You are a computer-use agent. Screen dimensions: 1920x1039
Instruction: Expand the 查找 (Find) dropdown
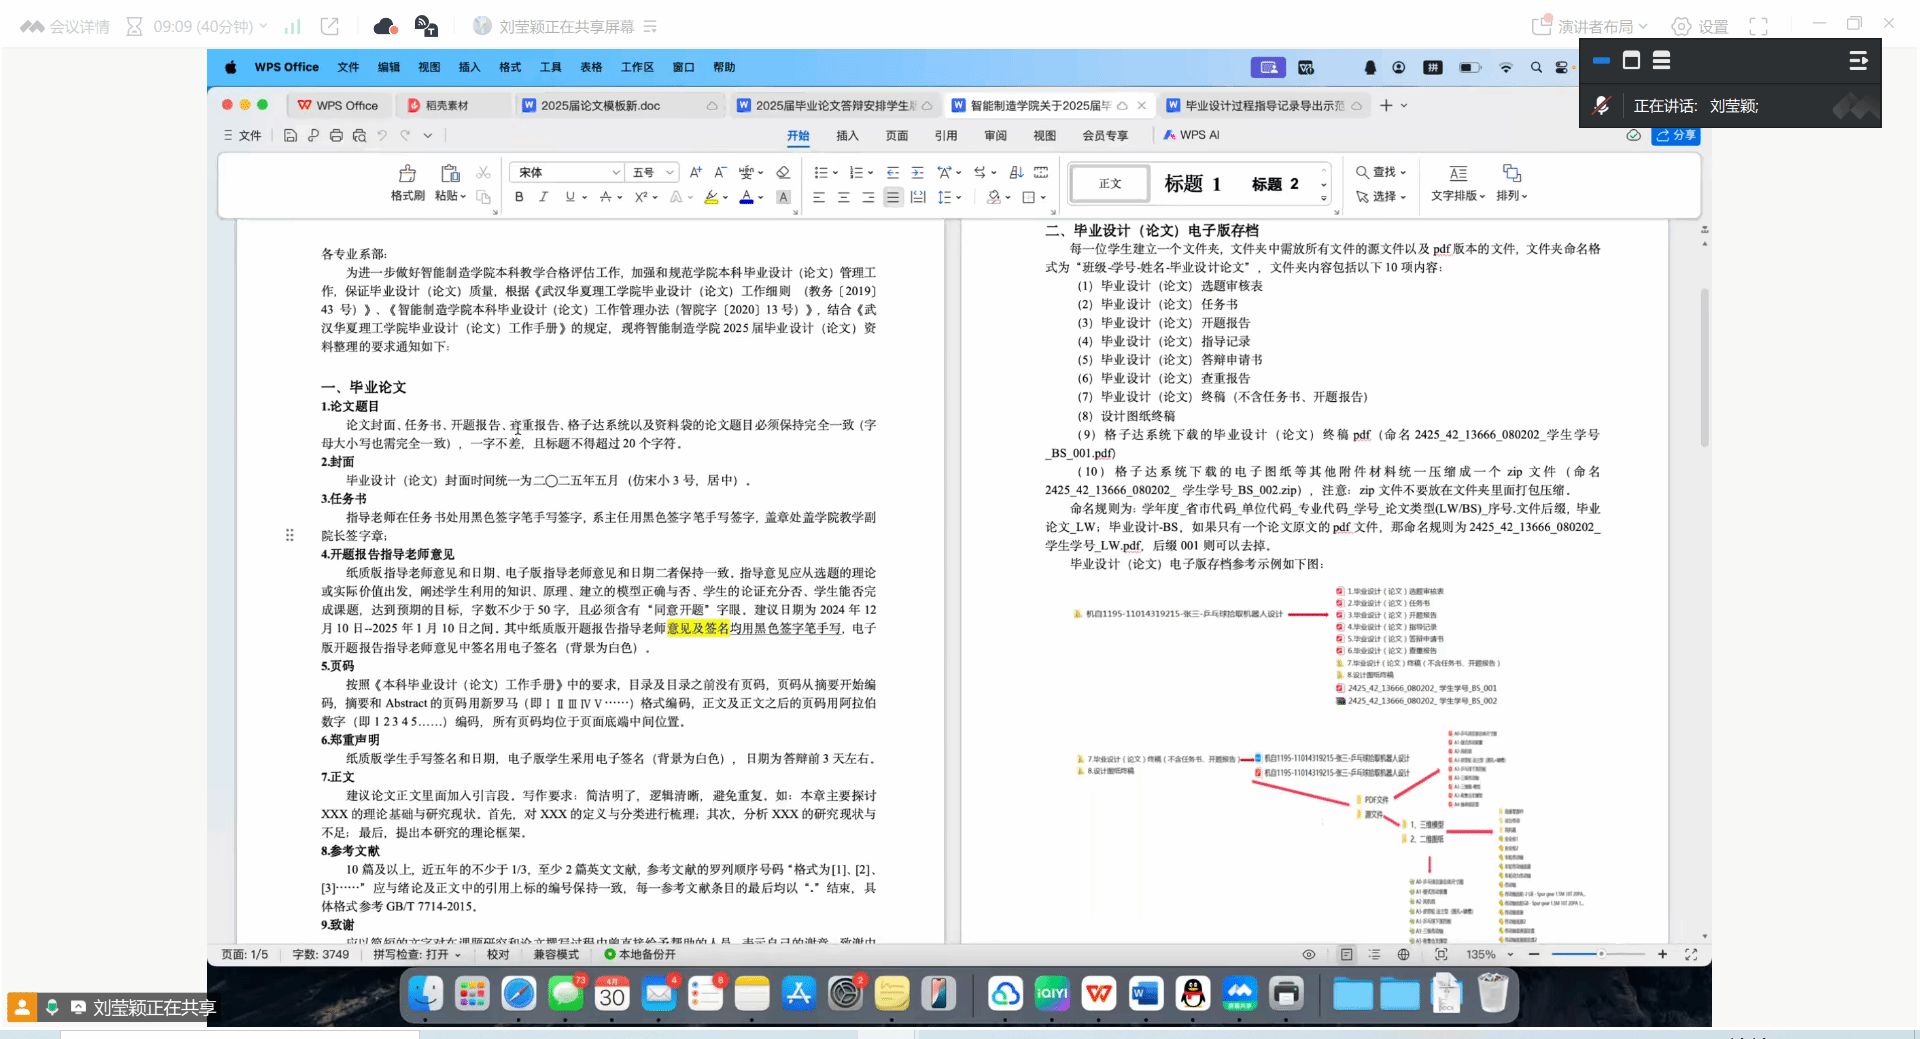[x=1381, y=173]
